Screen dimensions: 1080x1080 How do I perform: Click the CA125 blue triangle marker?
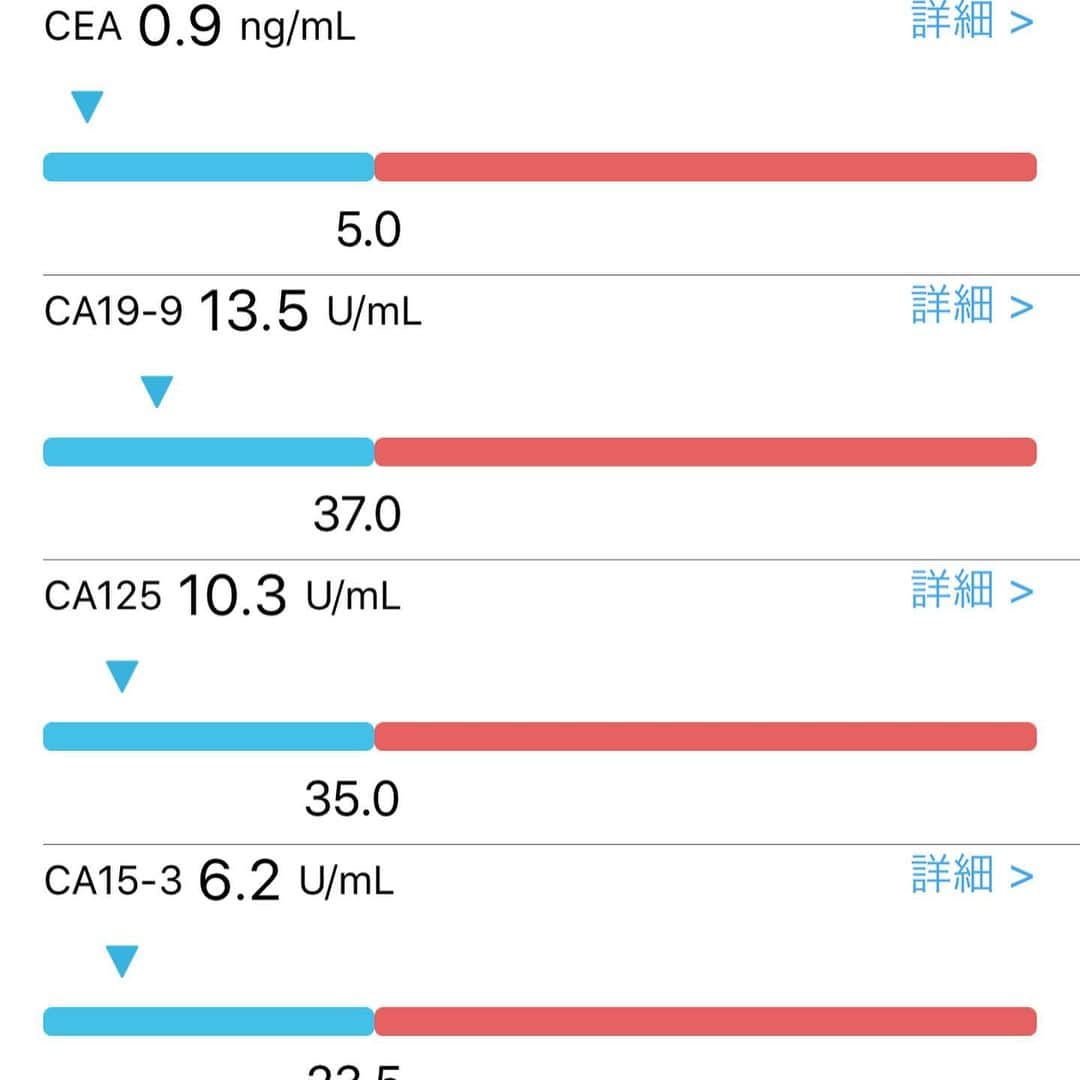click(x=122, y=676)
